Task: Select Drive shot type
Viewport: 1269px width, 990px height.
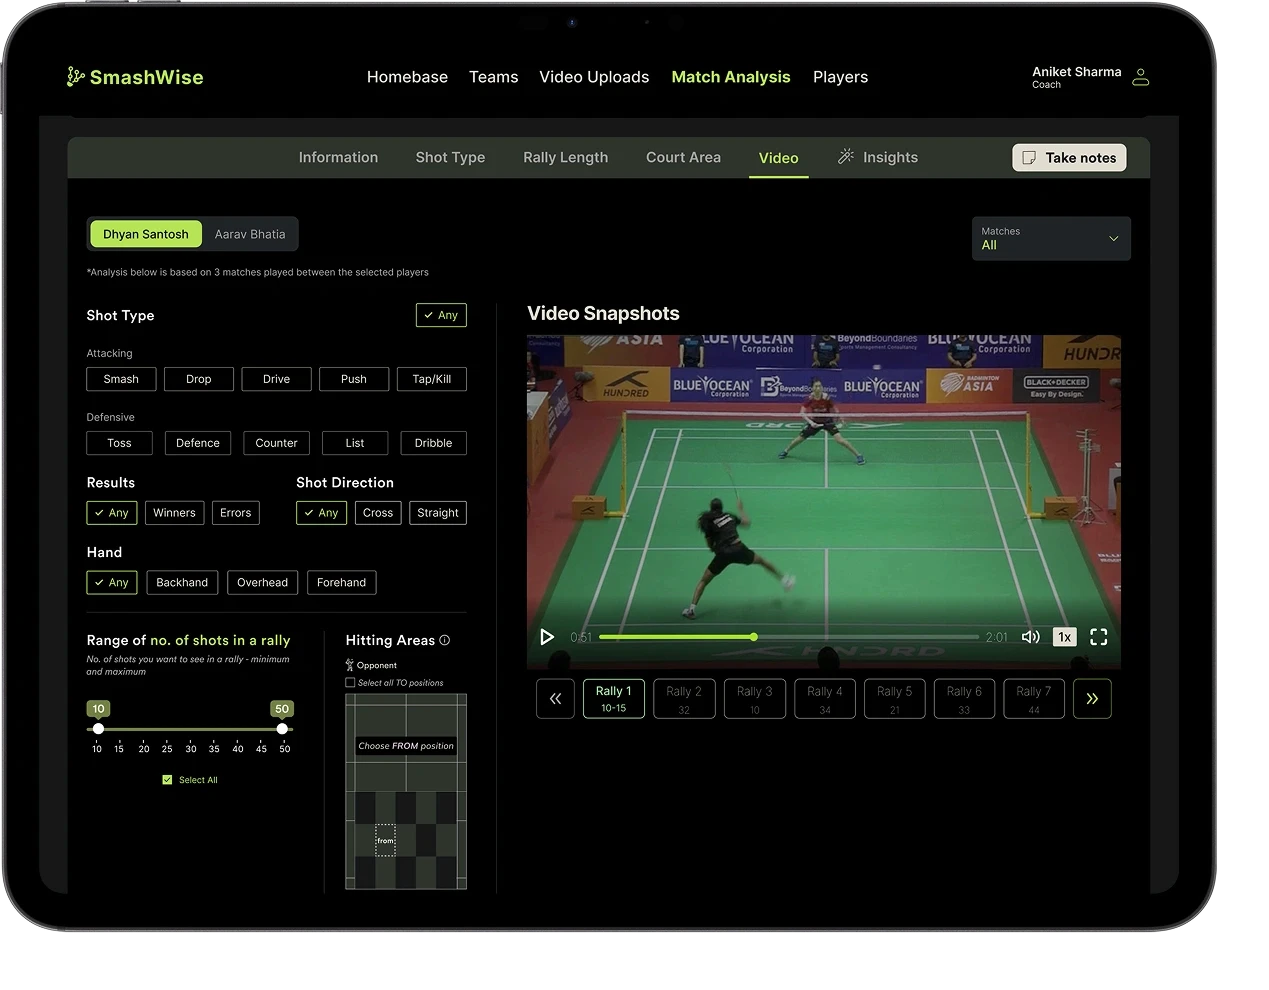Action: click(276, 379)
